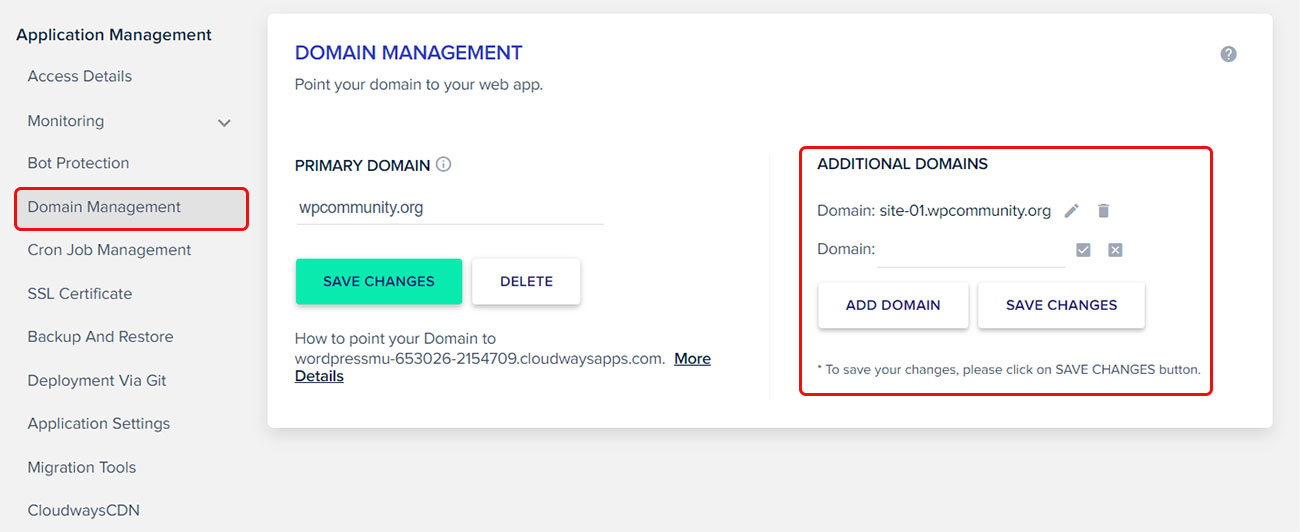The width and height of the screenshot is (1300, 532).
Task: Select Domain Management in the sidebar
Action: tap(104, 207)
